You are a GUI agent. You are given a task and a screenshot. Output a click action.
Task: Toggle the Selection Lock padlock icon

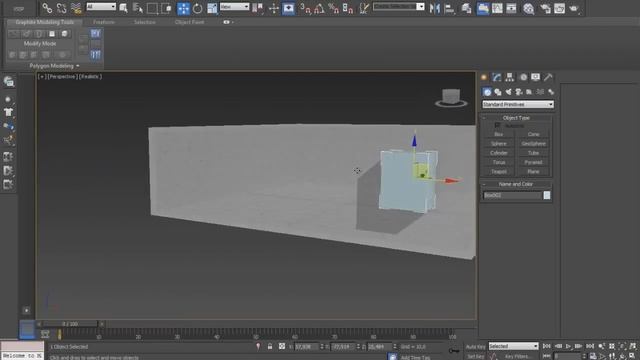click(270, 347)
